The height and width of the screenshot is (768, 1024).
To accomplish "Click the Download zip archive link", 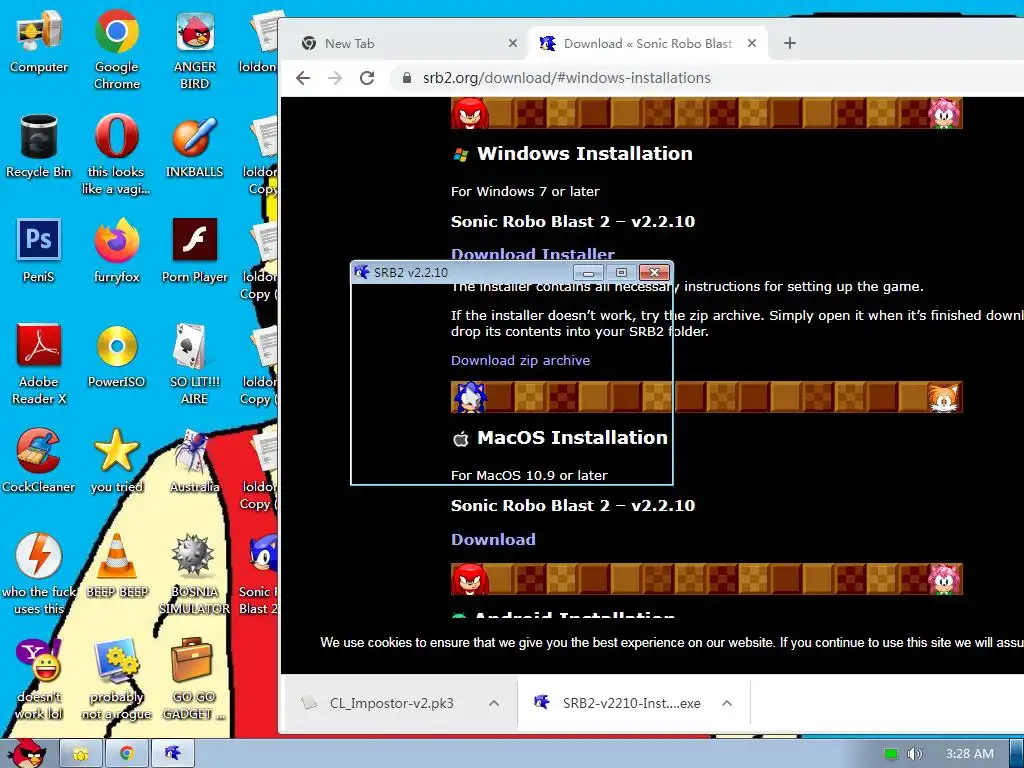I will pos(520,360).
